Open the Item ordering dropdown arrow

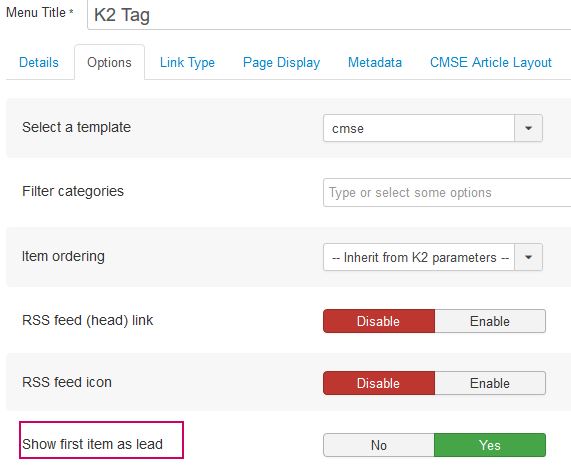point(528,257)
